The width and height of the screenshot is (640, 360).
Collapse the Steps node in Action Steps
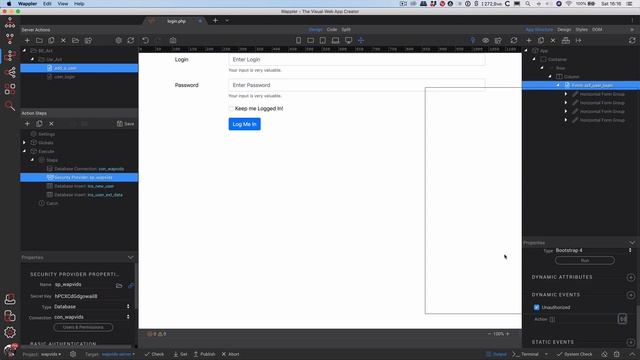(x=33, y=160)
